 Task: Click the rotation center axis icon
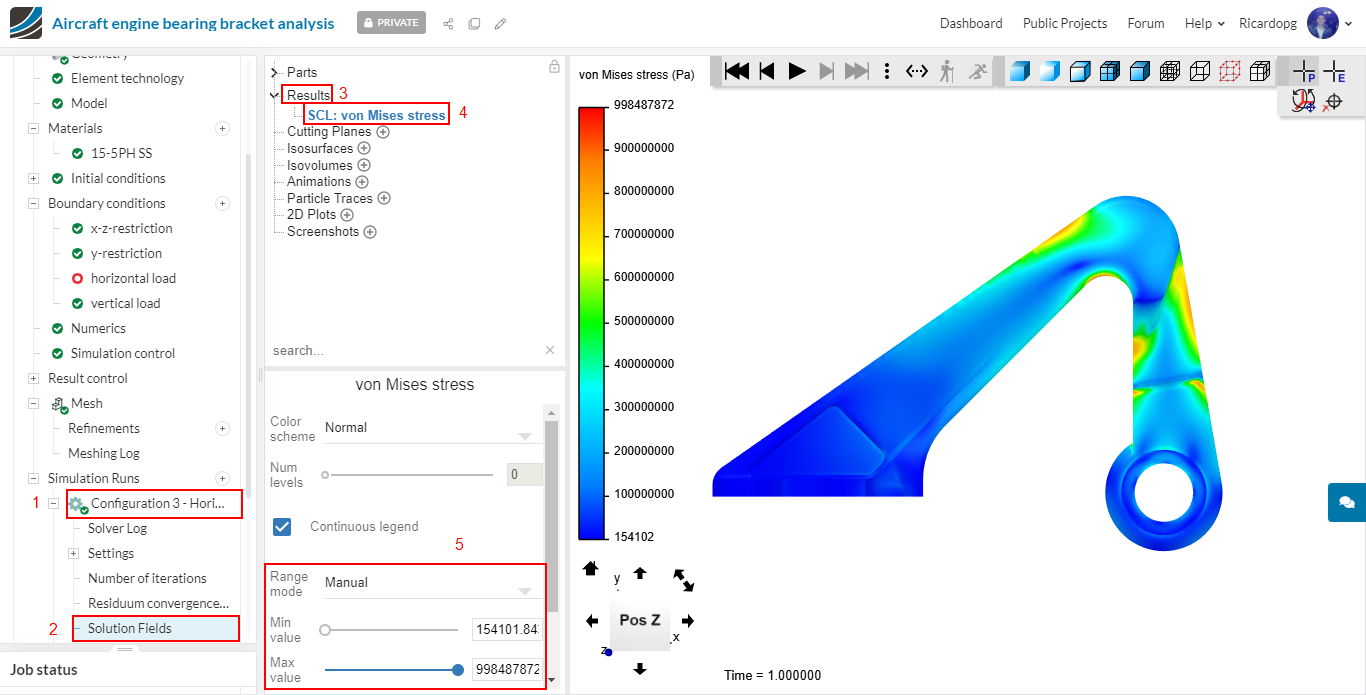1303,101
